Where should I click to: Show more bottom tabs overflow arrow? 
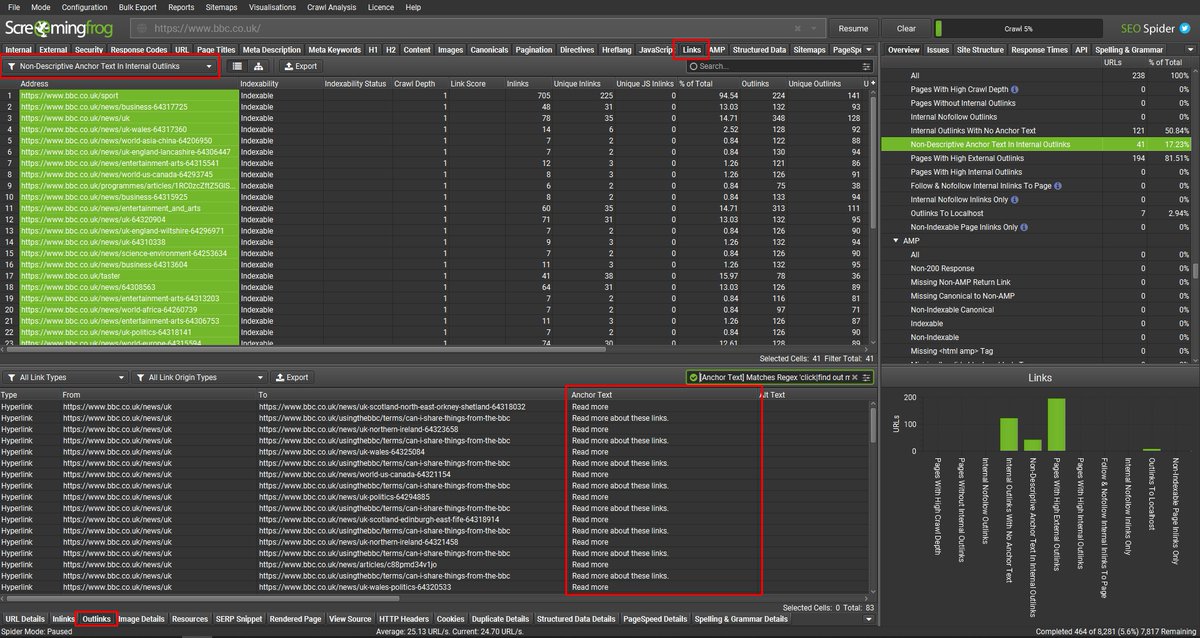tap(869, 619)
